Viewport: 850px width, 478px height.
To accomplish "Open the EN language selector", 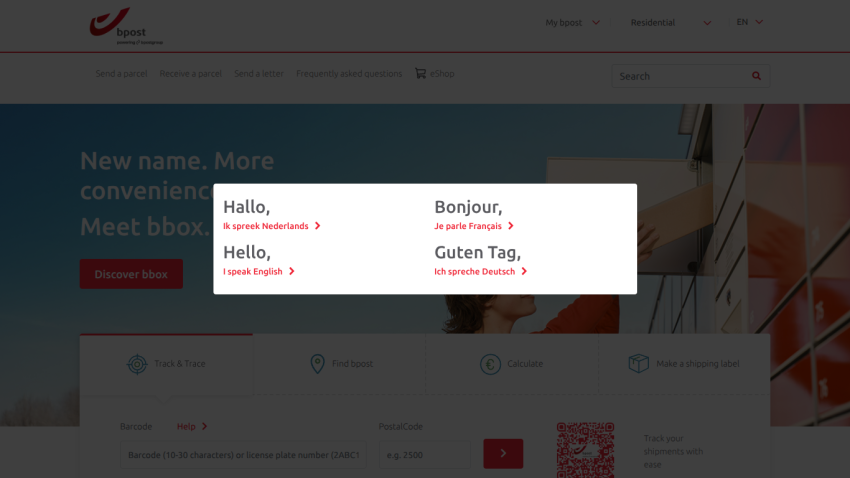I will coord(750,22).
